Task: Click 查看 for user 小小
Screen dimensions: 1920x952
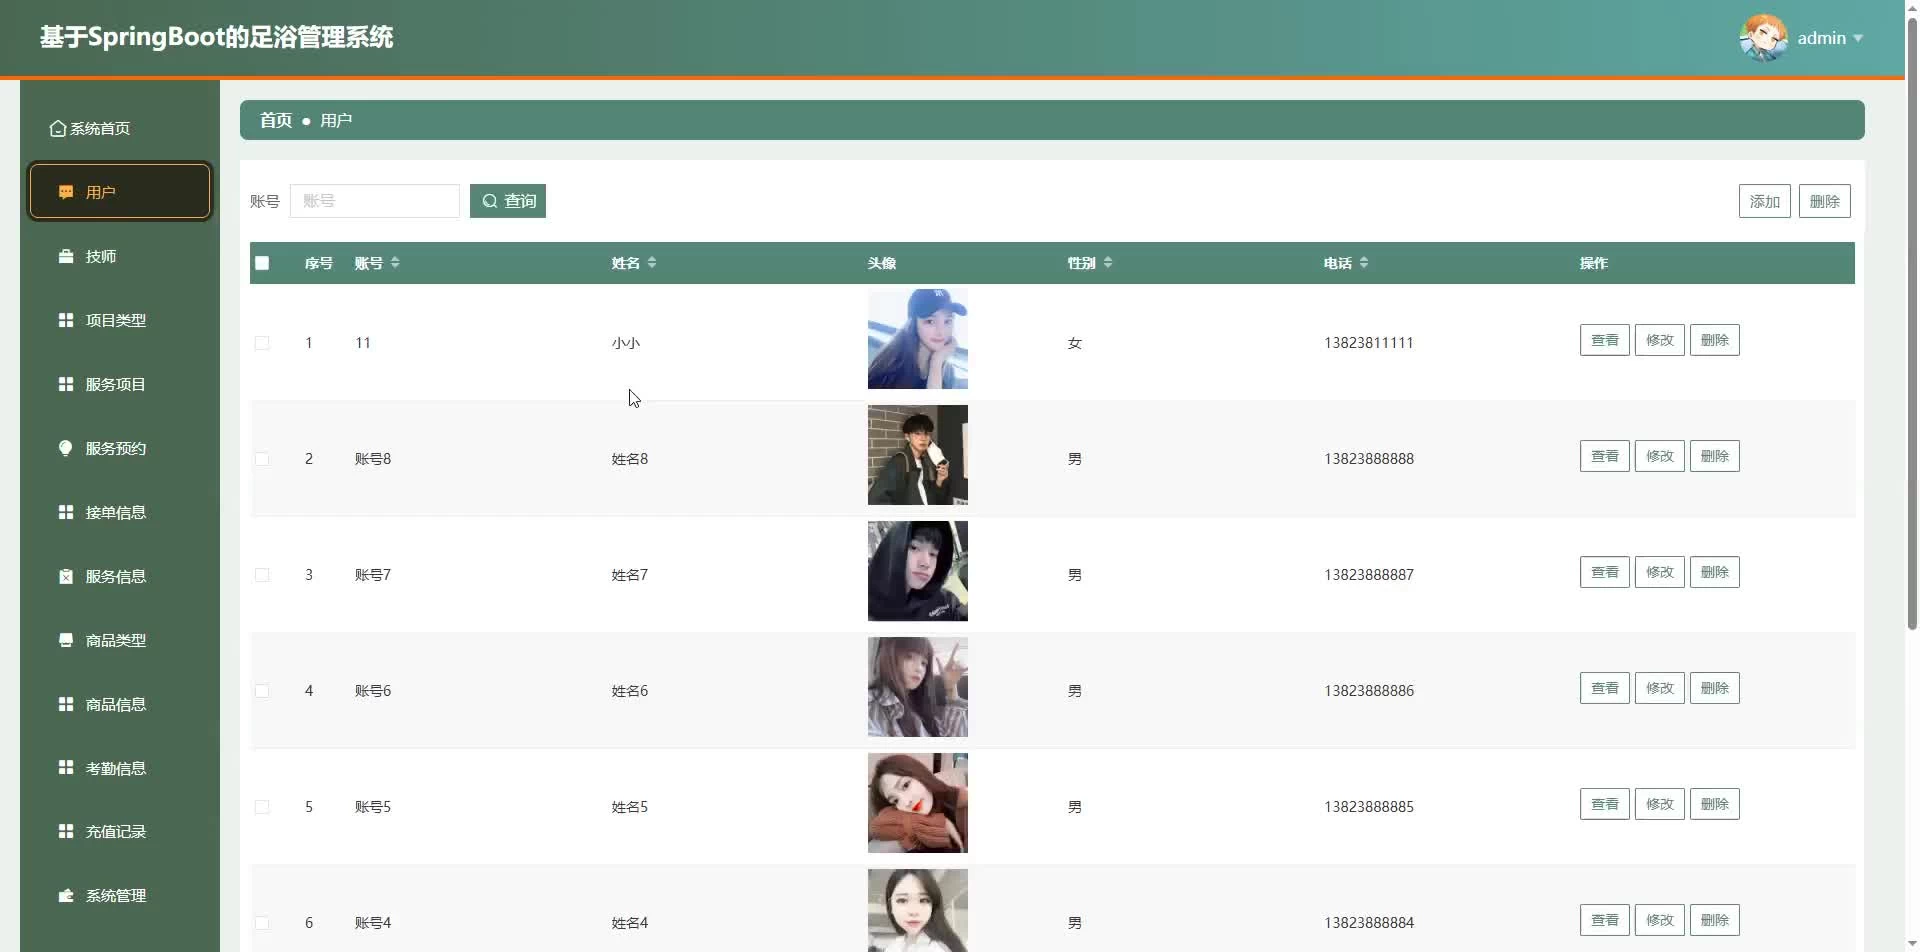Action: pos(1604,340)
